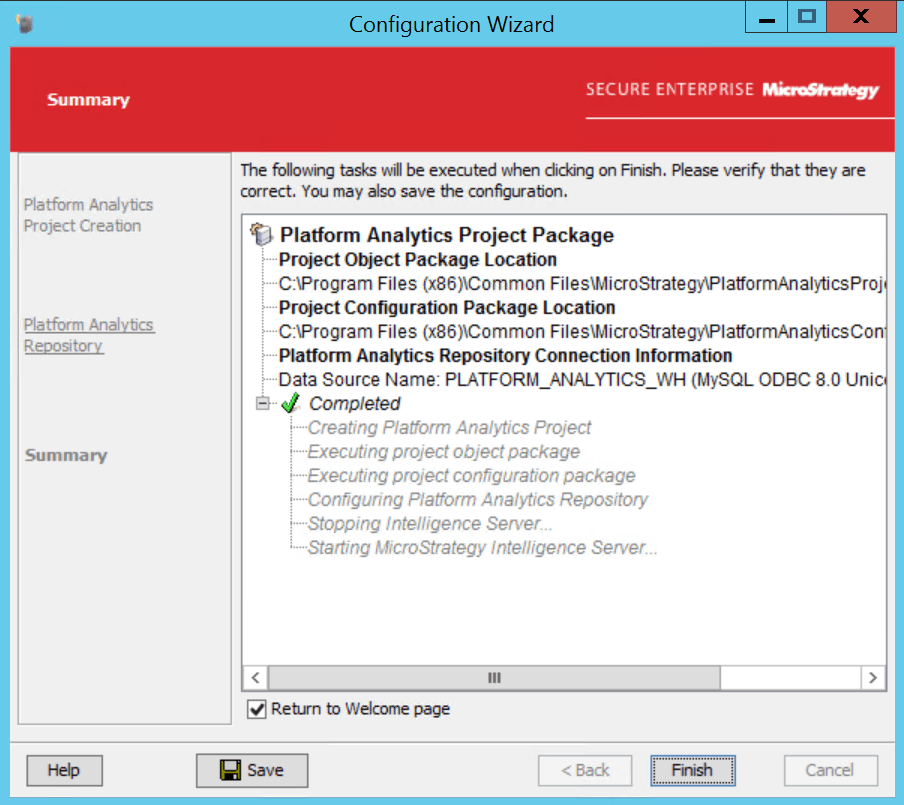Viewport: 904px width, 805px height.
Task: Select Stopping Intelligence Server row
Action: pos(430,524)
